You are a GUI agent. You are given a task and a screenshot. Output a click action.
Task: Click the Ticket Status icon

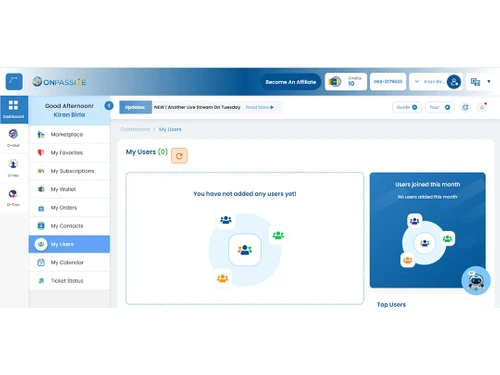[41, 281]
